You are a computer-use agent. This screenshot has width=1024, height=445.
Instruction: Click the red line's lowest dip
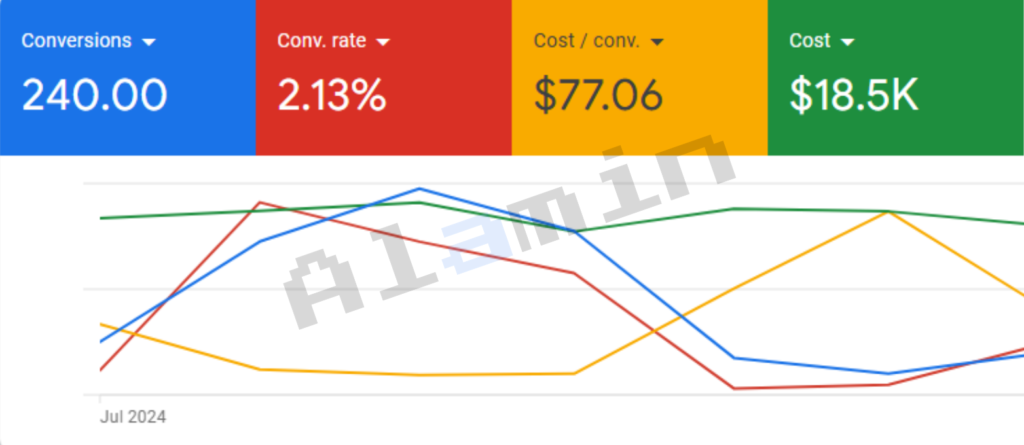(x=733, y=388)
